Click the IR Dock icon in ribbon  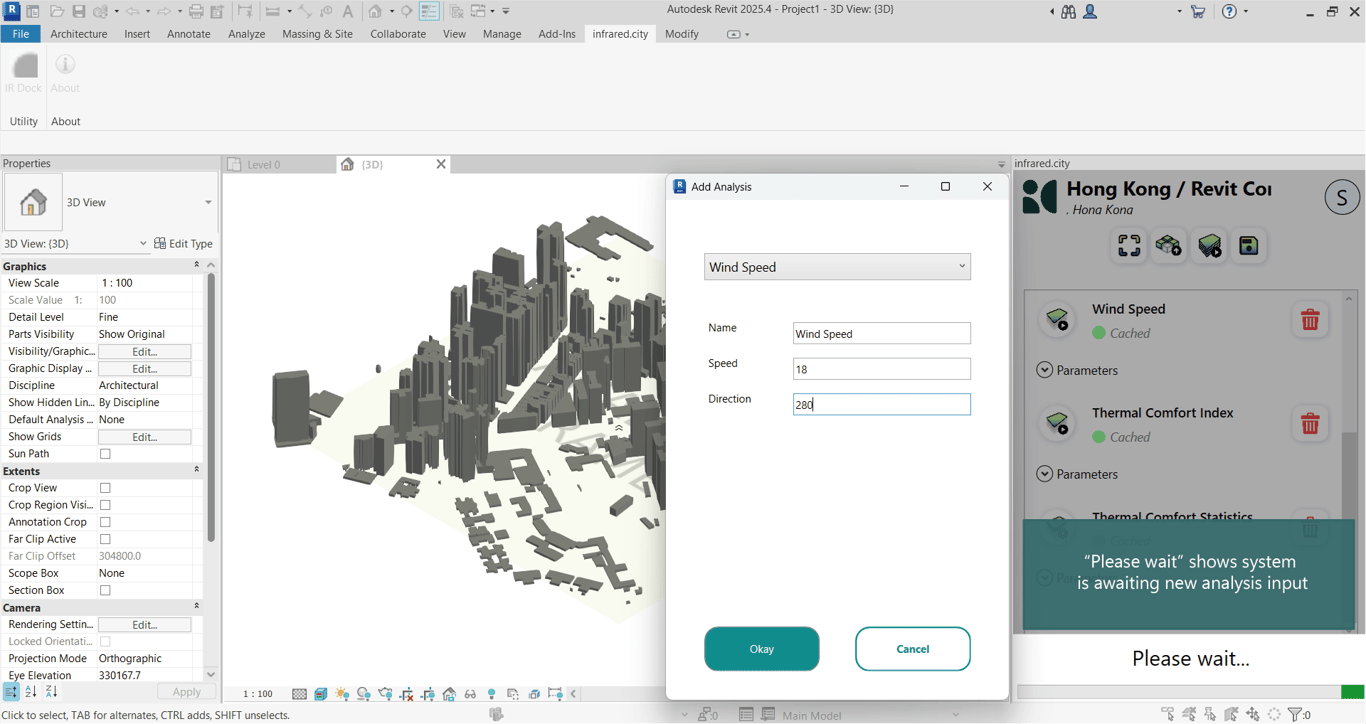24,67
